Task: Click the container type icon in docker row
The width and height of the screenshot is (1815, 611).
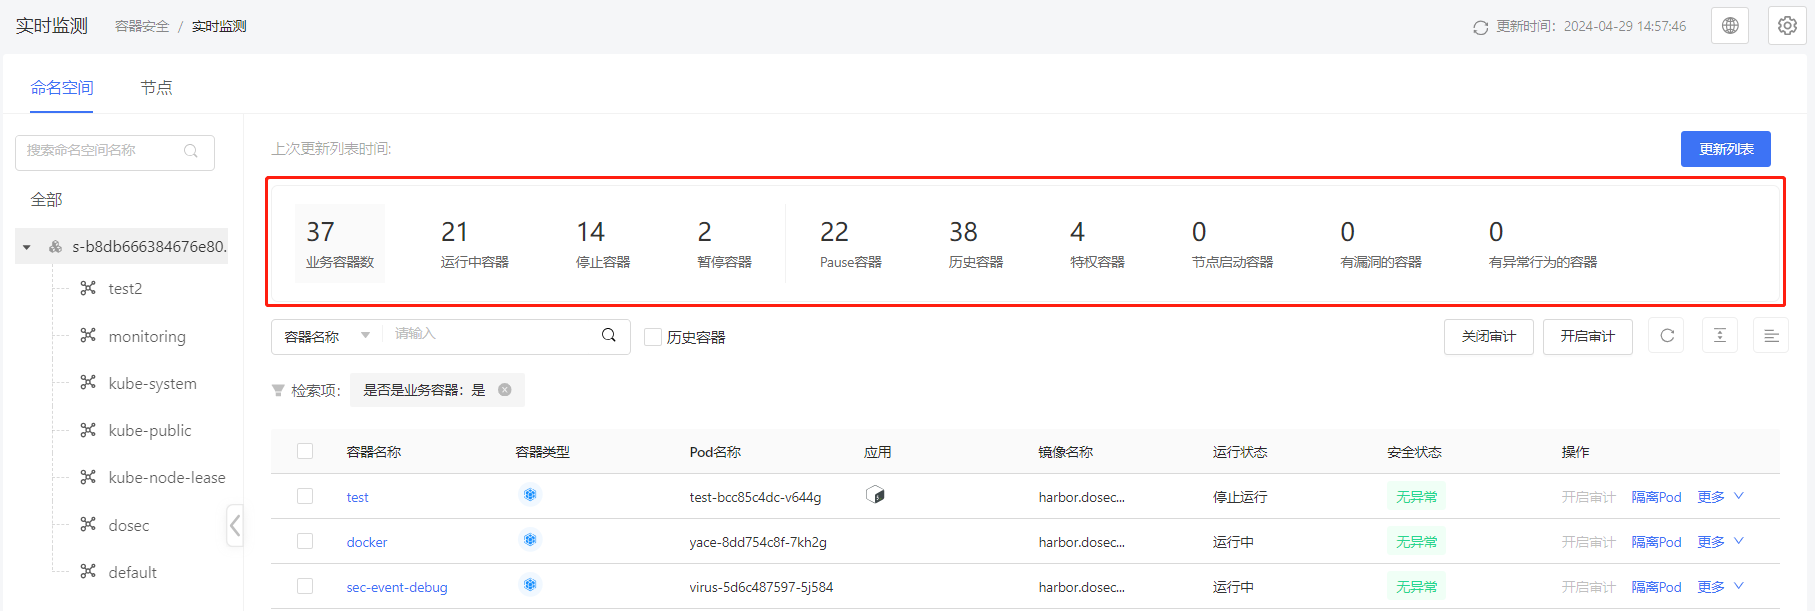Action: click(530, 540)
